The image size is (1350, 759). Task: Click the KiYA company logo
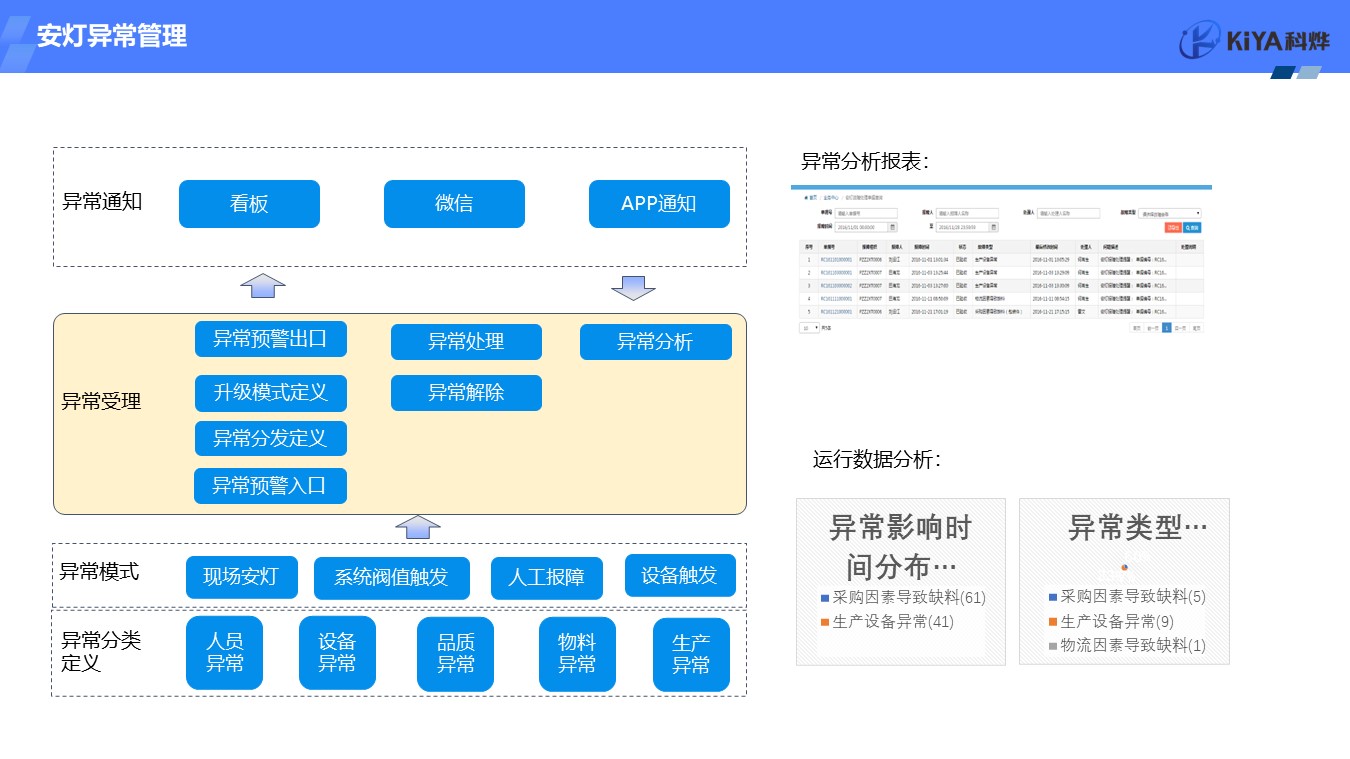(x=1254, y=41)
